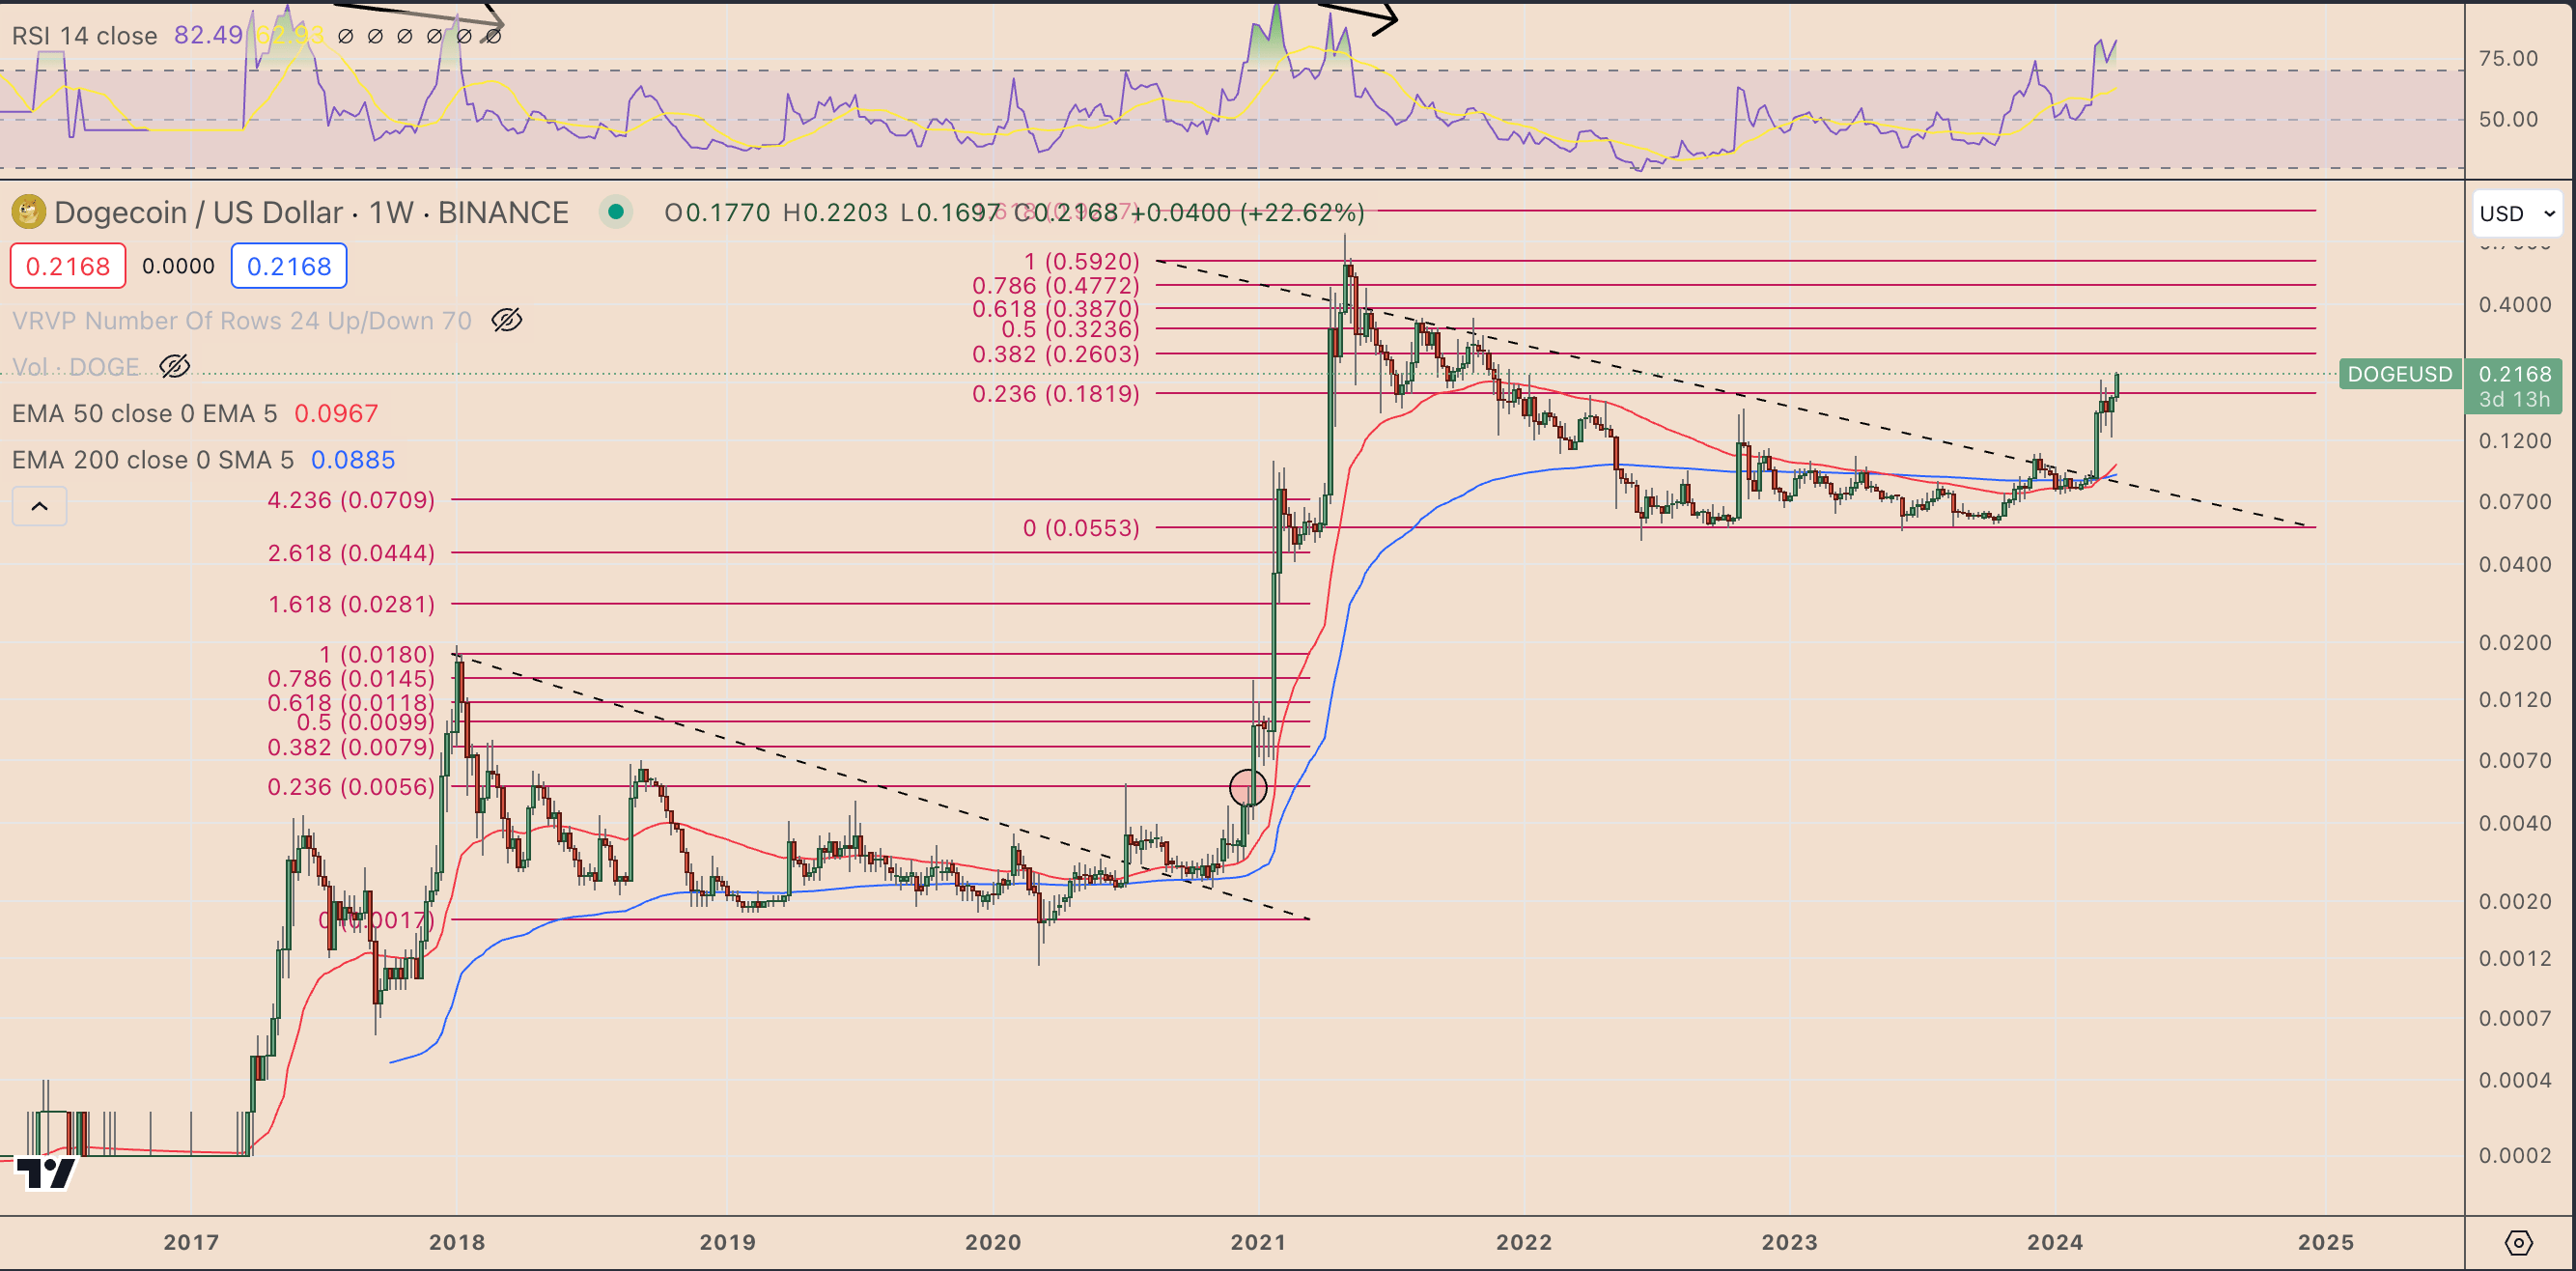Screen dimensions: 2576x1271
Task: Click the Dogecoin coin logo icon
Action: 28,212
